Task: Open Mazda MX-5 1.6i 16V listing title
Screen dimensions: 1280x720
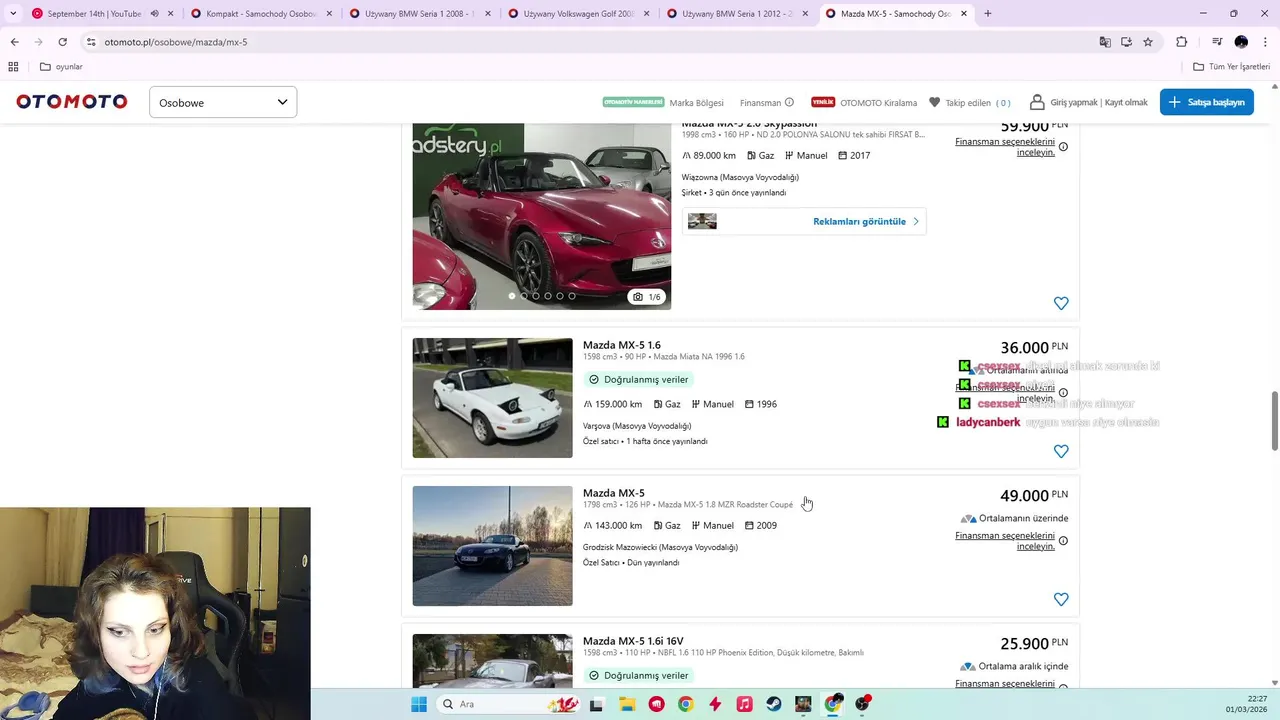Action: pos(633,641)
